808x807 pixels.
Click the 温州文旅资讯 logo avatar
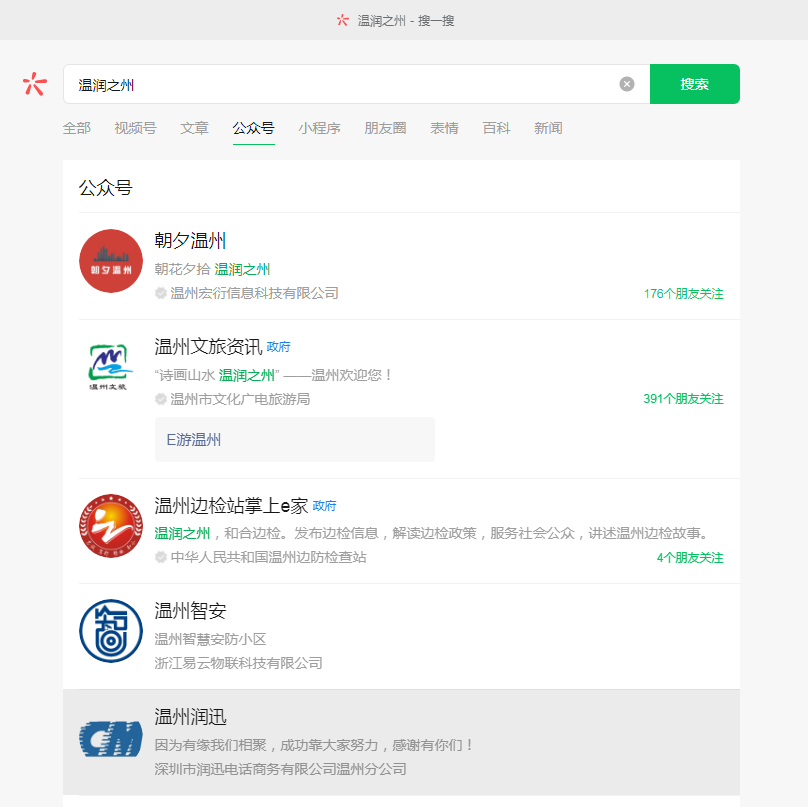(111, 367)
